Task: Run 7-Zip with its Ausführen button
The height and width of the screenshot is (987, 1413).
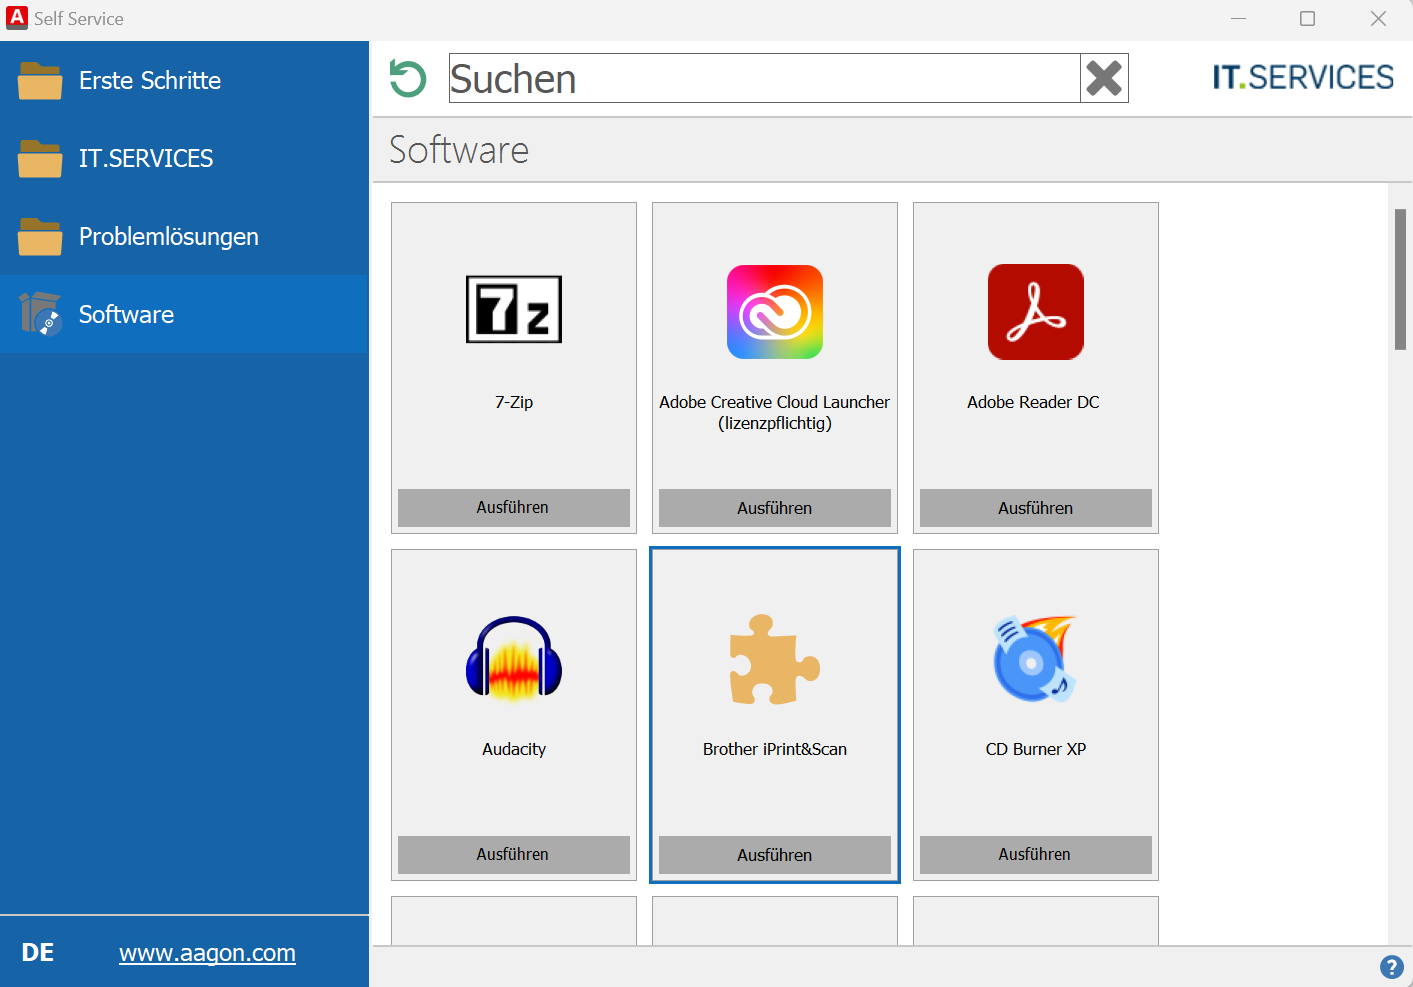Action: pos(513,507)
